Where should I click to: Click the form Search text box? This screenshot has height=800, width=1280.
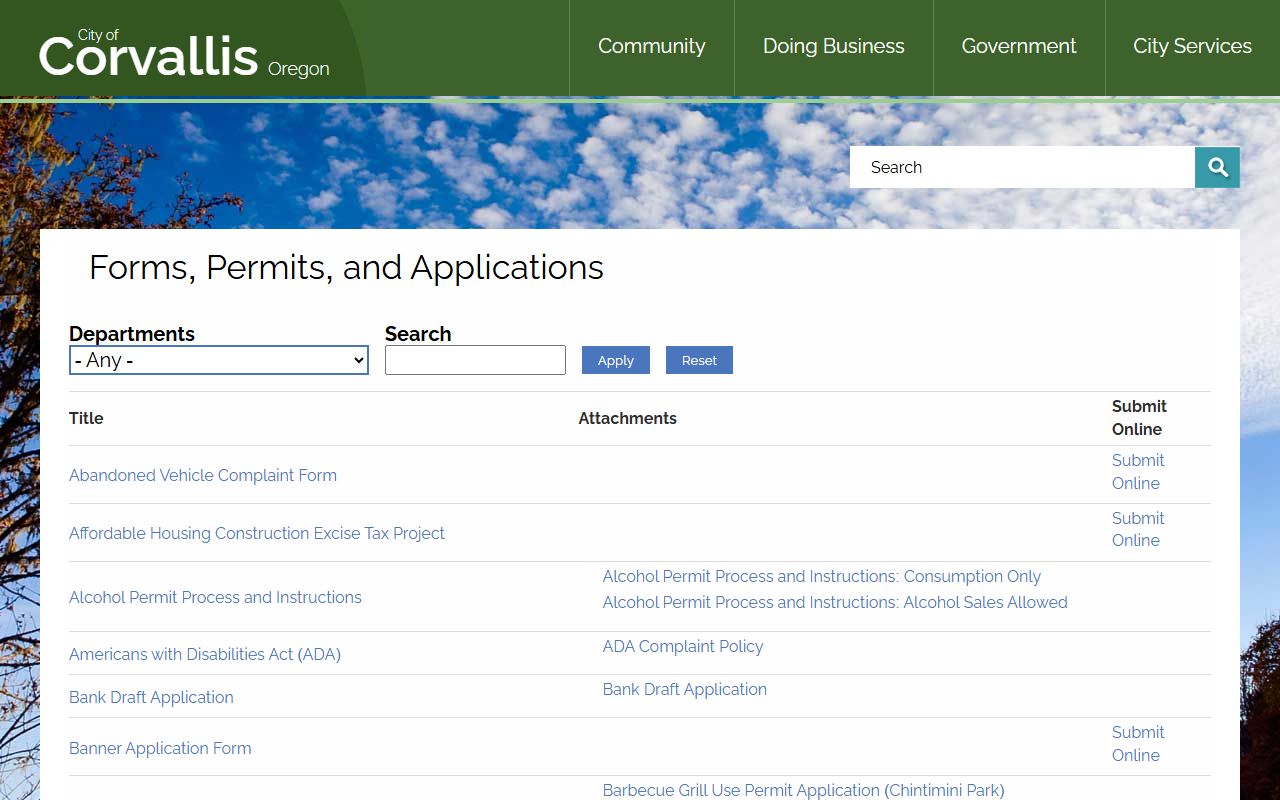[475, 360]
